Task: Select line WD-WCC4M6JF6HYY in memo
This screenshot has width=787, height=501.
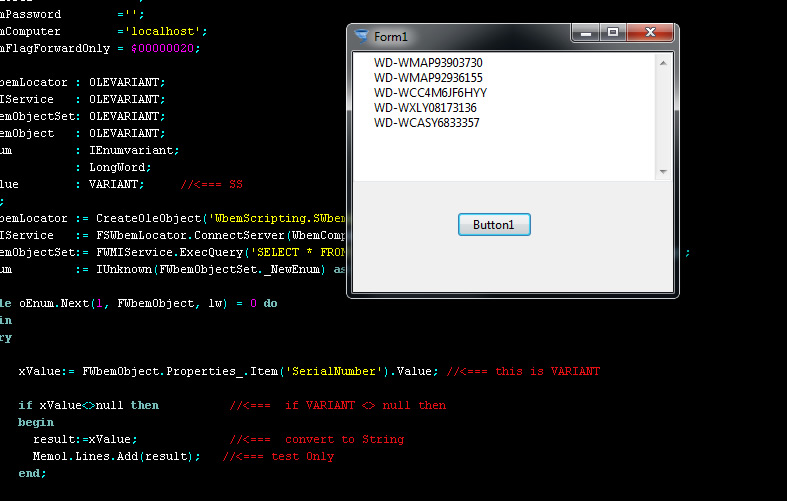Action: coord(430,93)
